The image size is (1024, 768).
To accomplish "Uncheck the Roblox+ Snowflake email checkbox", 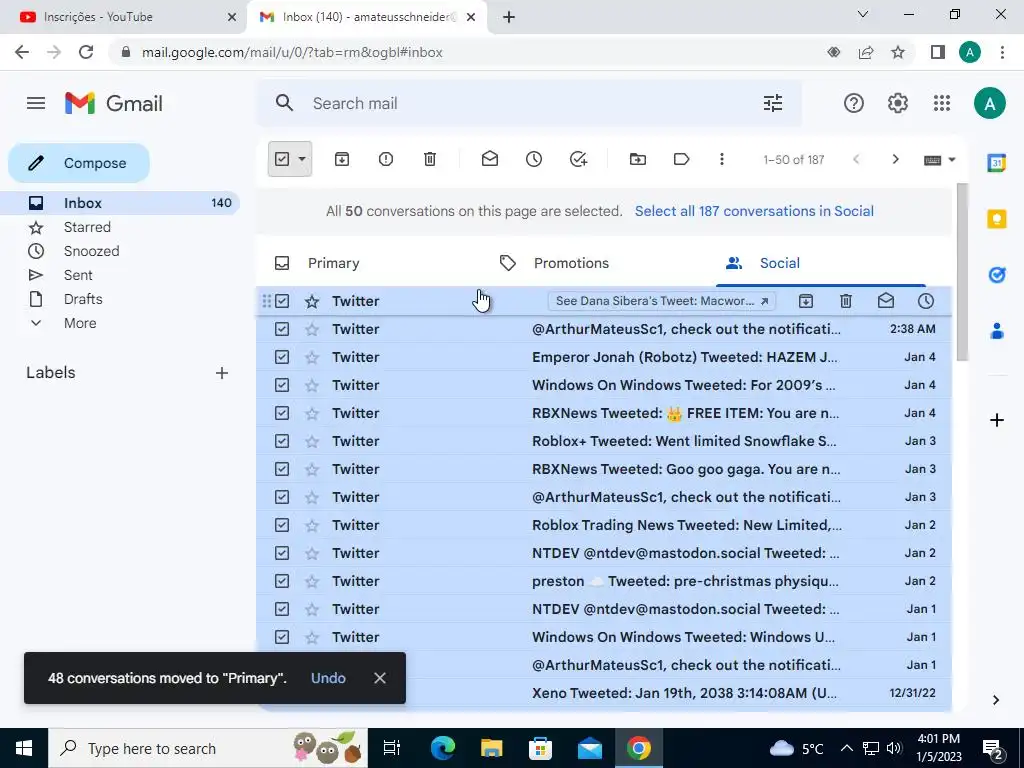I will coord(281,441).
